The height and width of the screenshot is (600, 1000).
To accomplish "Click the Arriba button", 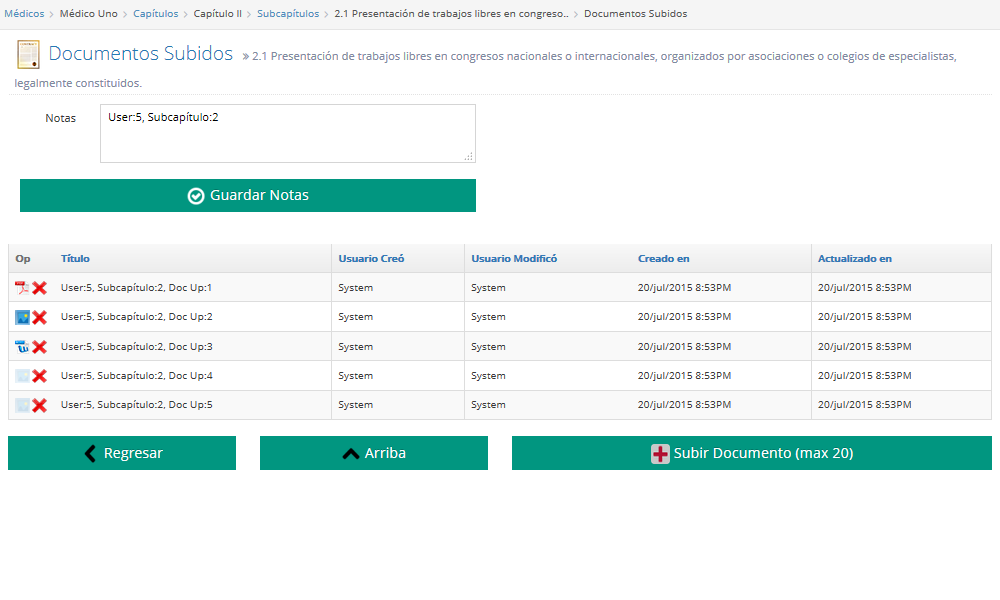I will [x=374, y=453].
